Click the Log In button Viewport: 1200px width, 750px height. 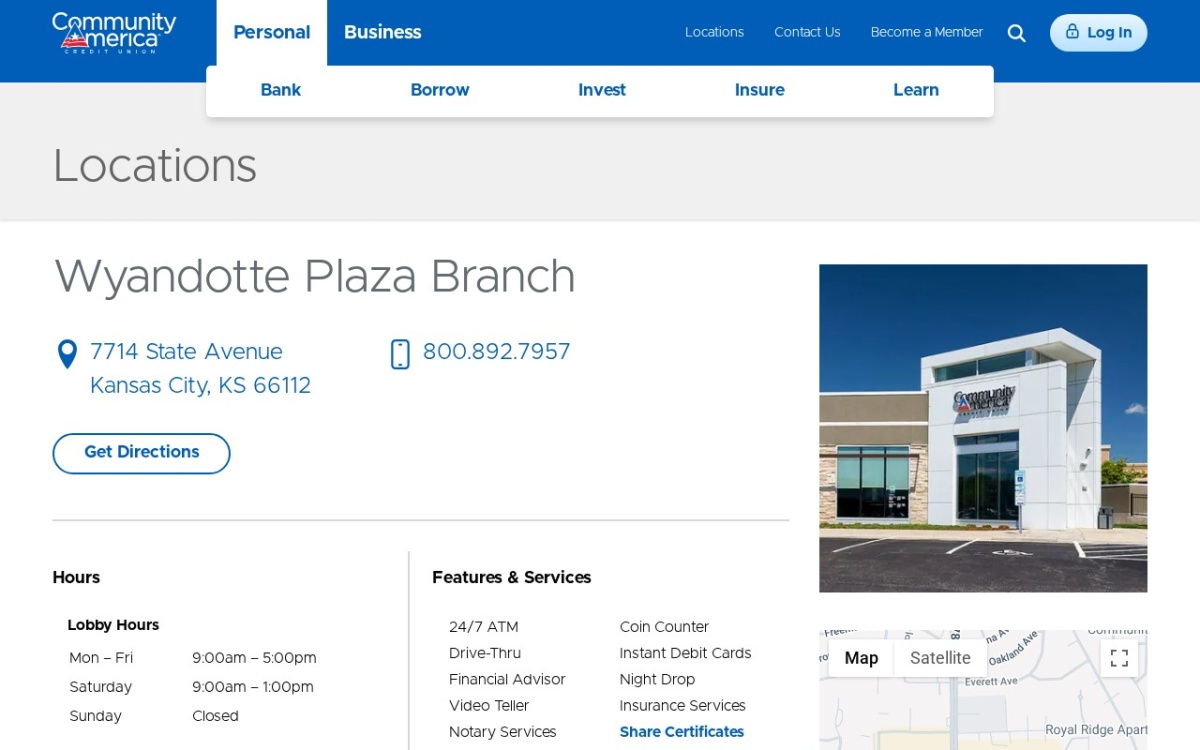click(x=1098, y=32)
